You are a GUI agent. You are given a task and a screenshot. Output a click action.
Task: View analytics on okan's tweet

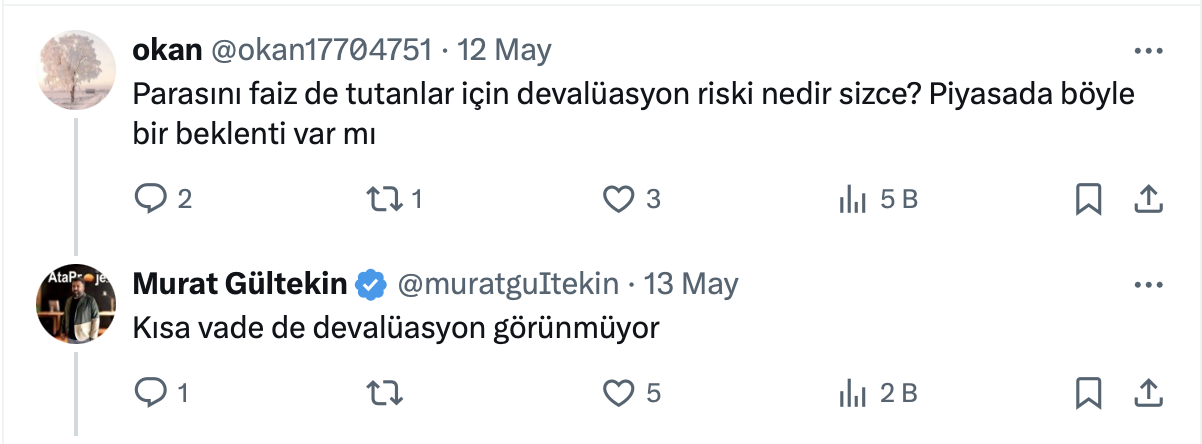click(x=852, y=200)
